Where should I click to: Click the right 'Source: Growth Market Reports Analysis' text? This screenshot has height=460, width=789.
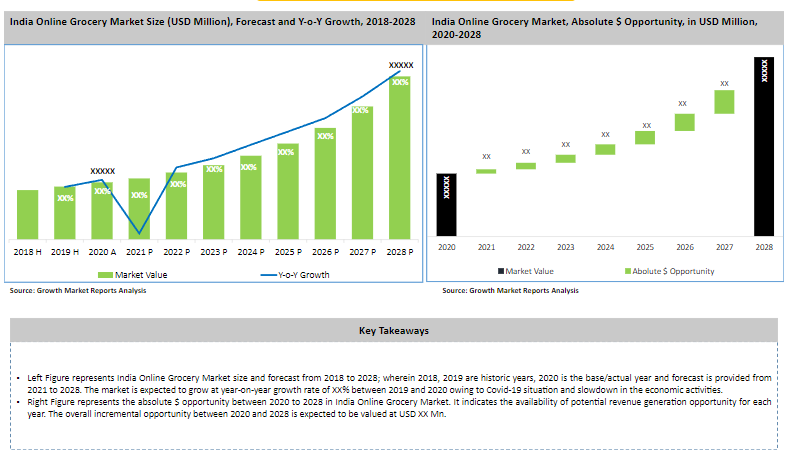tap(510, 290)
